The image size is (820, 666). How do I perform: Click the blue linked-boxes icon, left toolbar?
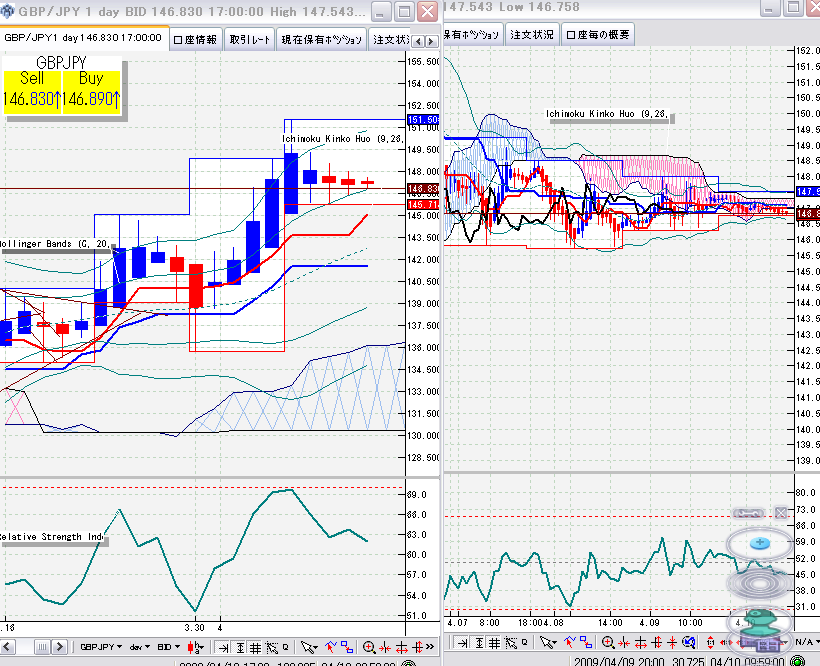347,647
